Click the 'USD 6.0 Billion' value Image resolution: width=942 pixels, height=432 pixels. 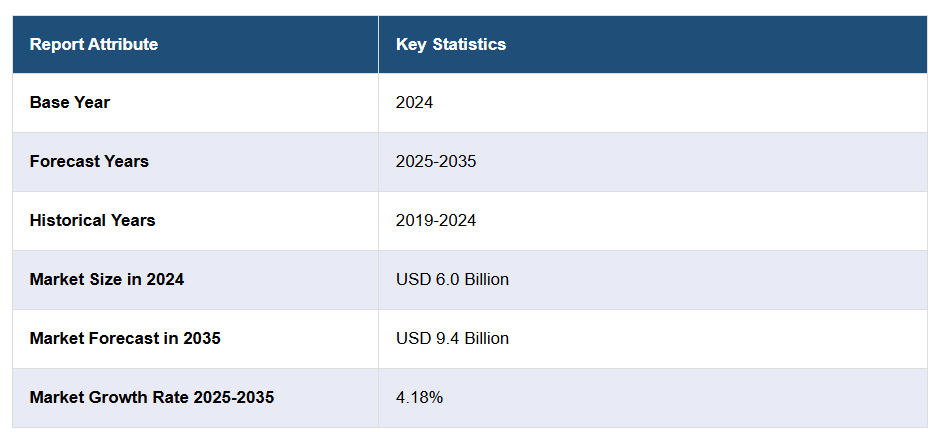(x=452, y=279)
